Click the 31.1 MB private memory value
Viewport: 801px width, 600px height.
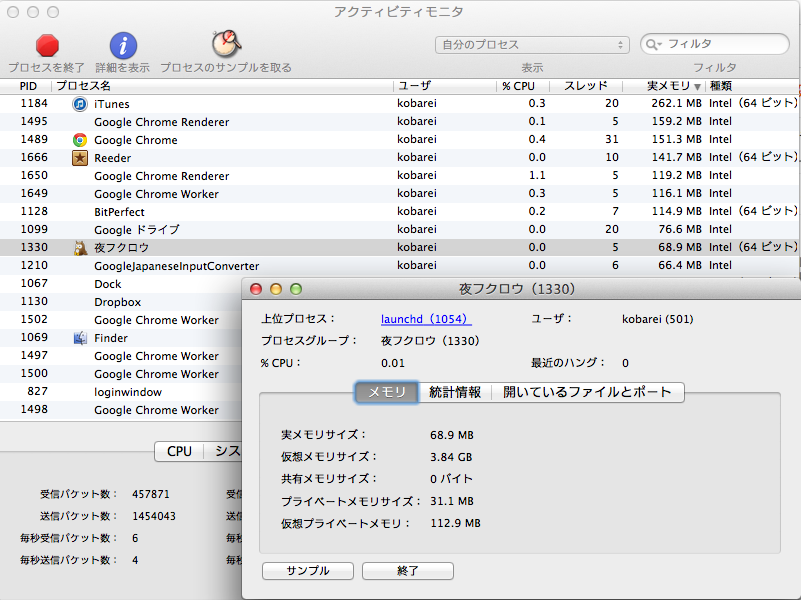click(452, 501)
